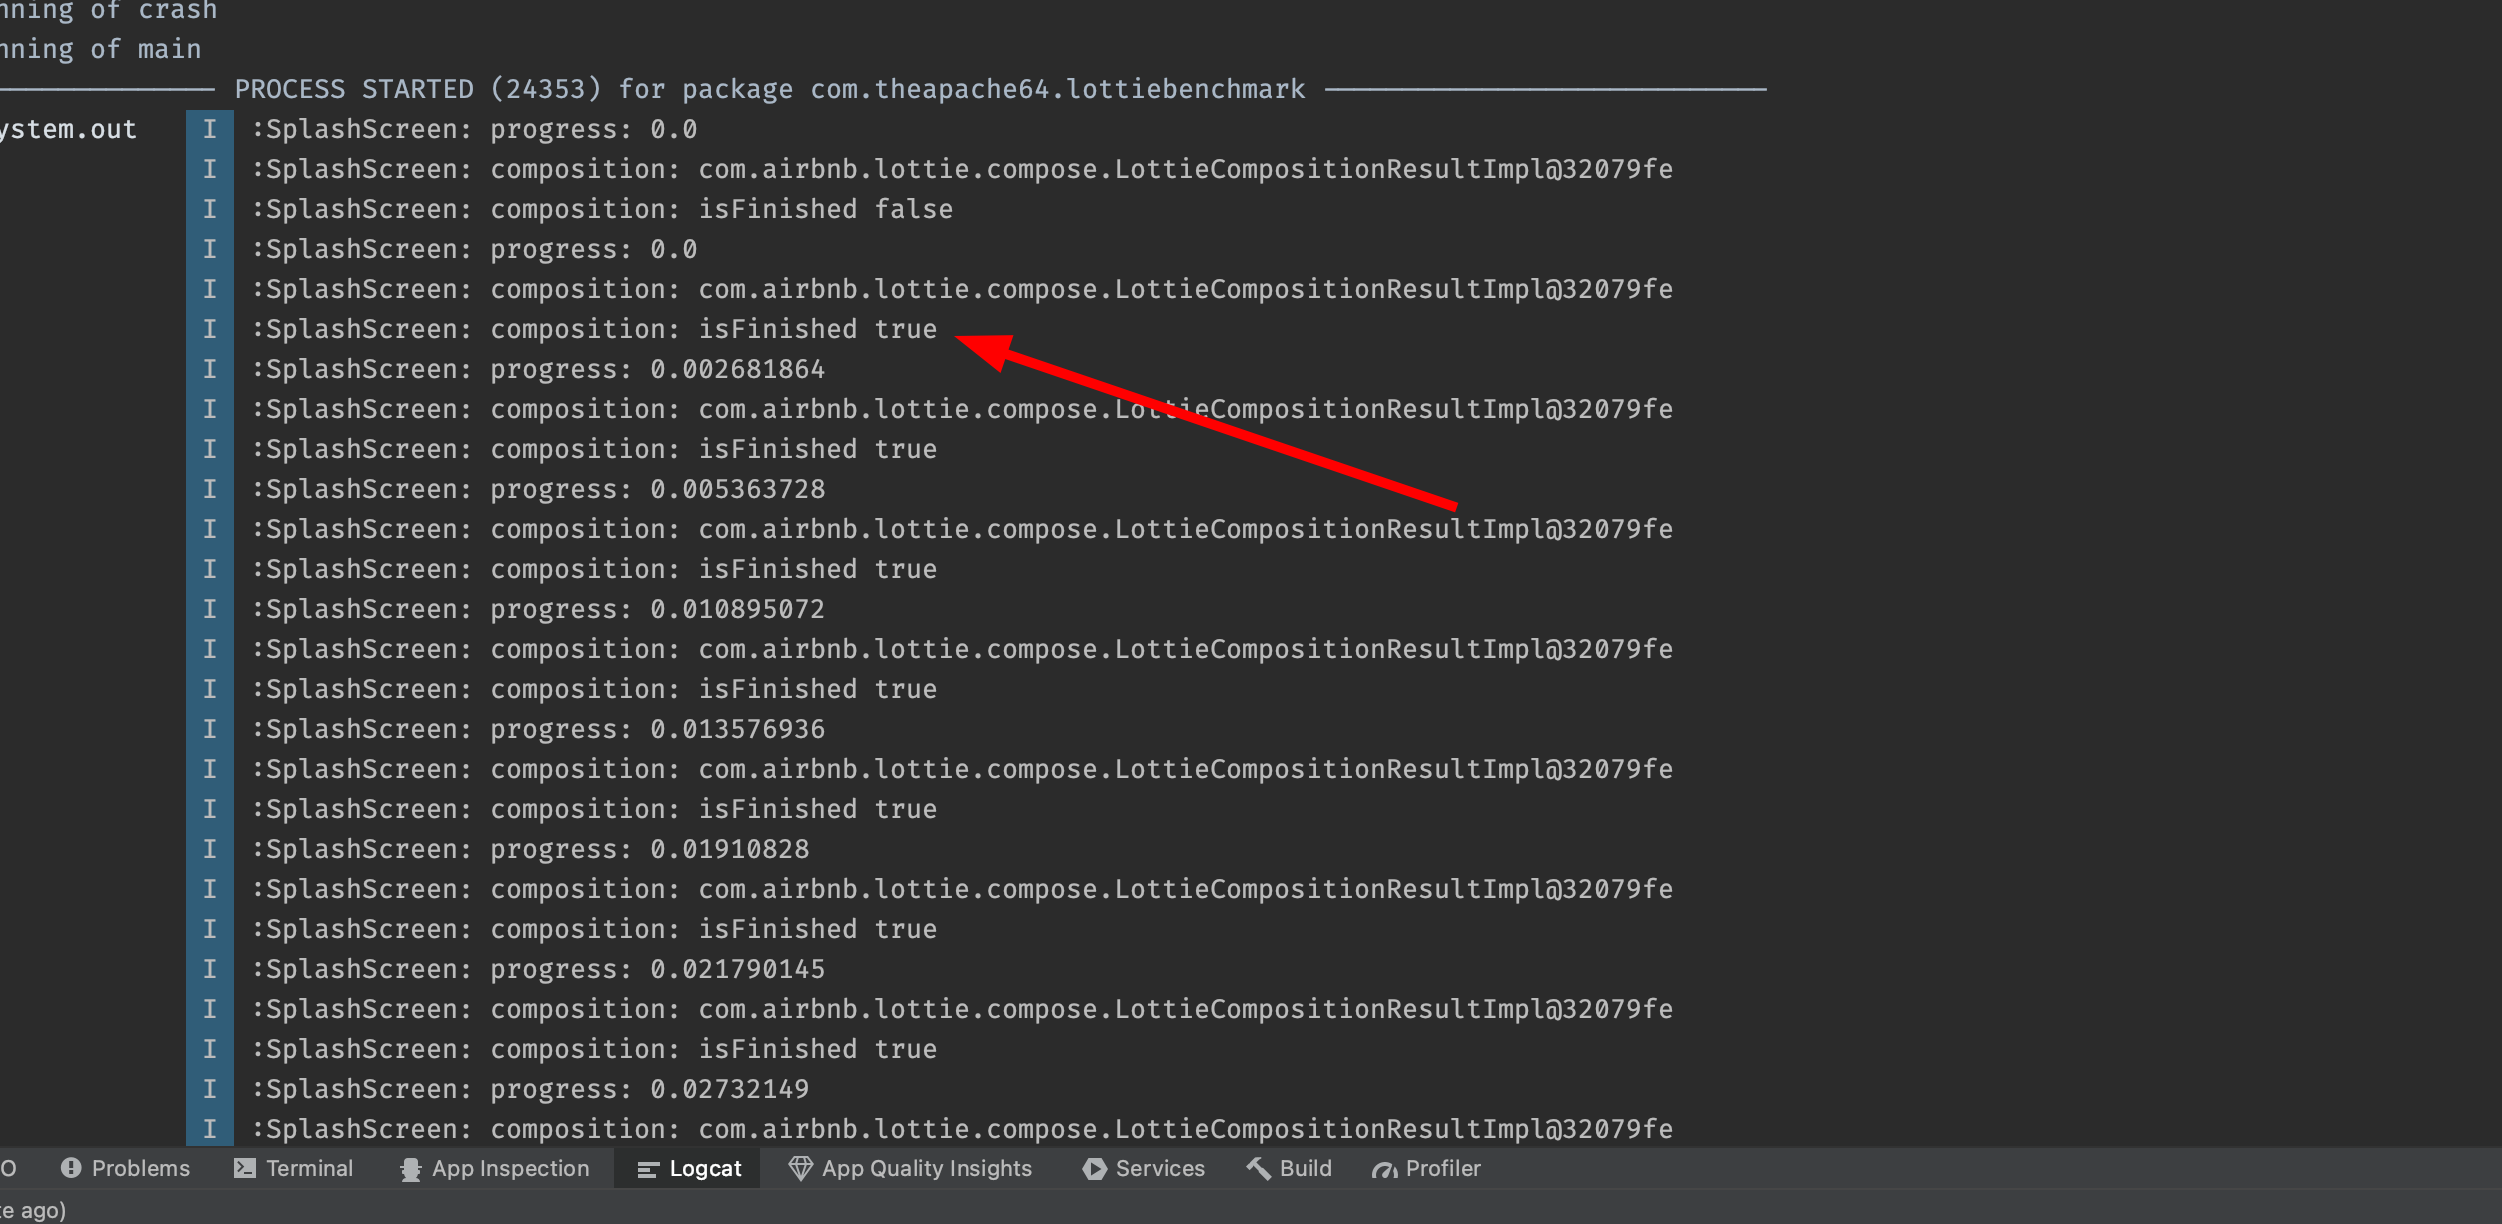The width and height of the screenshot is (2502, 1224).
Task: Select the PROCESS STARTED header line
Action: pos(770,88)
